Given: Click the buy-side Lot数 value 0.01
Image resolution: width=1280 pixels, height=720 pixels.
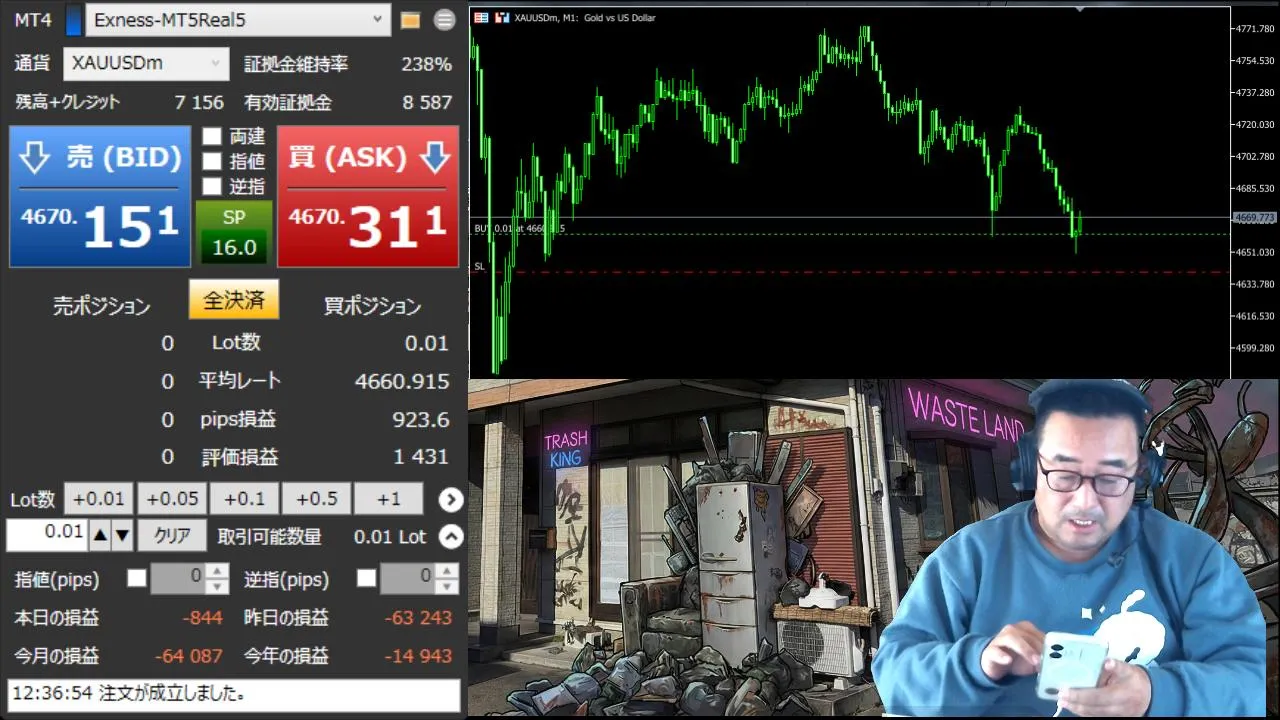Looking at the screenshot, I should pyautogui.click(x=427, y=343).
